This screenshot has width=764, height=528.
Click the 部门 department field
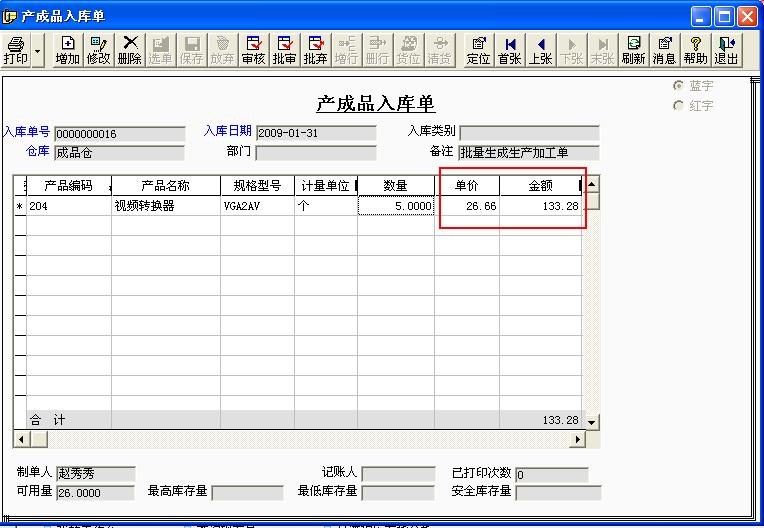pos(316,153)
